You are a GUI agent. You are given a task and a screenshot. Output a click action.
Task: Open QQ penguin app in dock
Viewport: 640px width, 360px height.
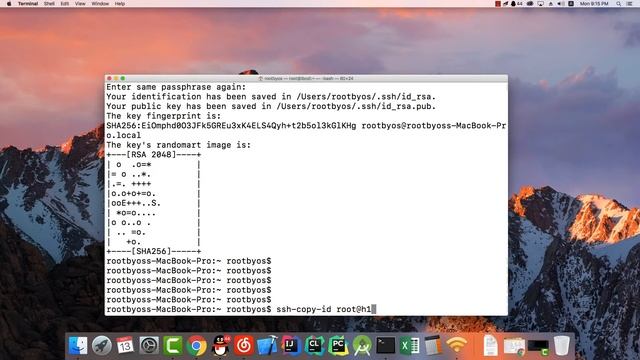pos(220,346)
